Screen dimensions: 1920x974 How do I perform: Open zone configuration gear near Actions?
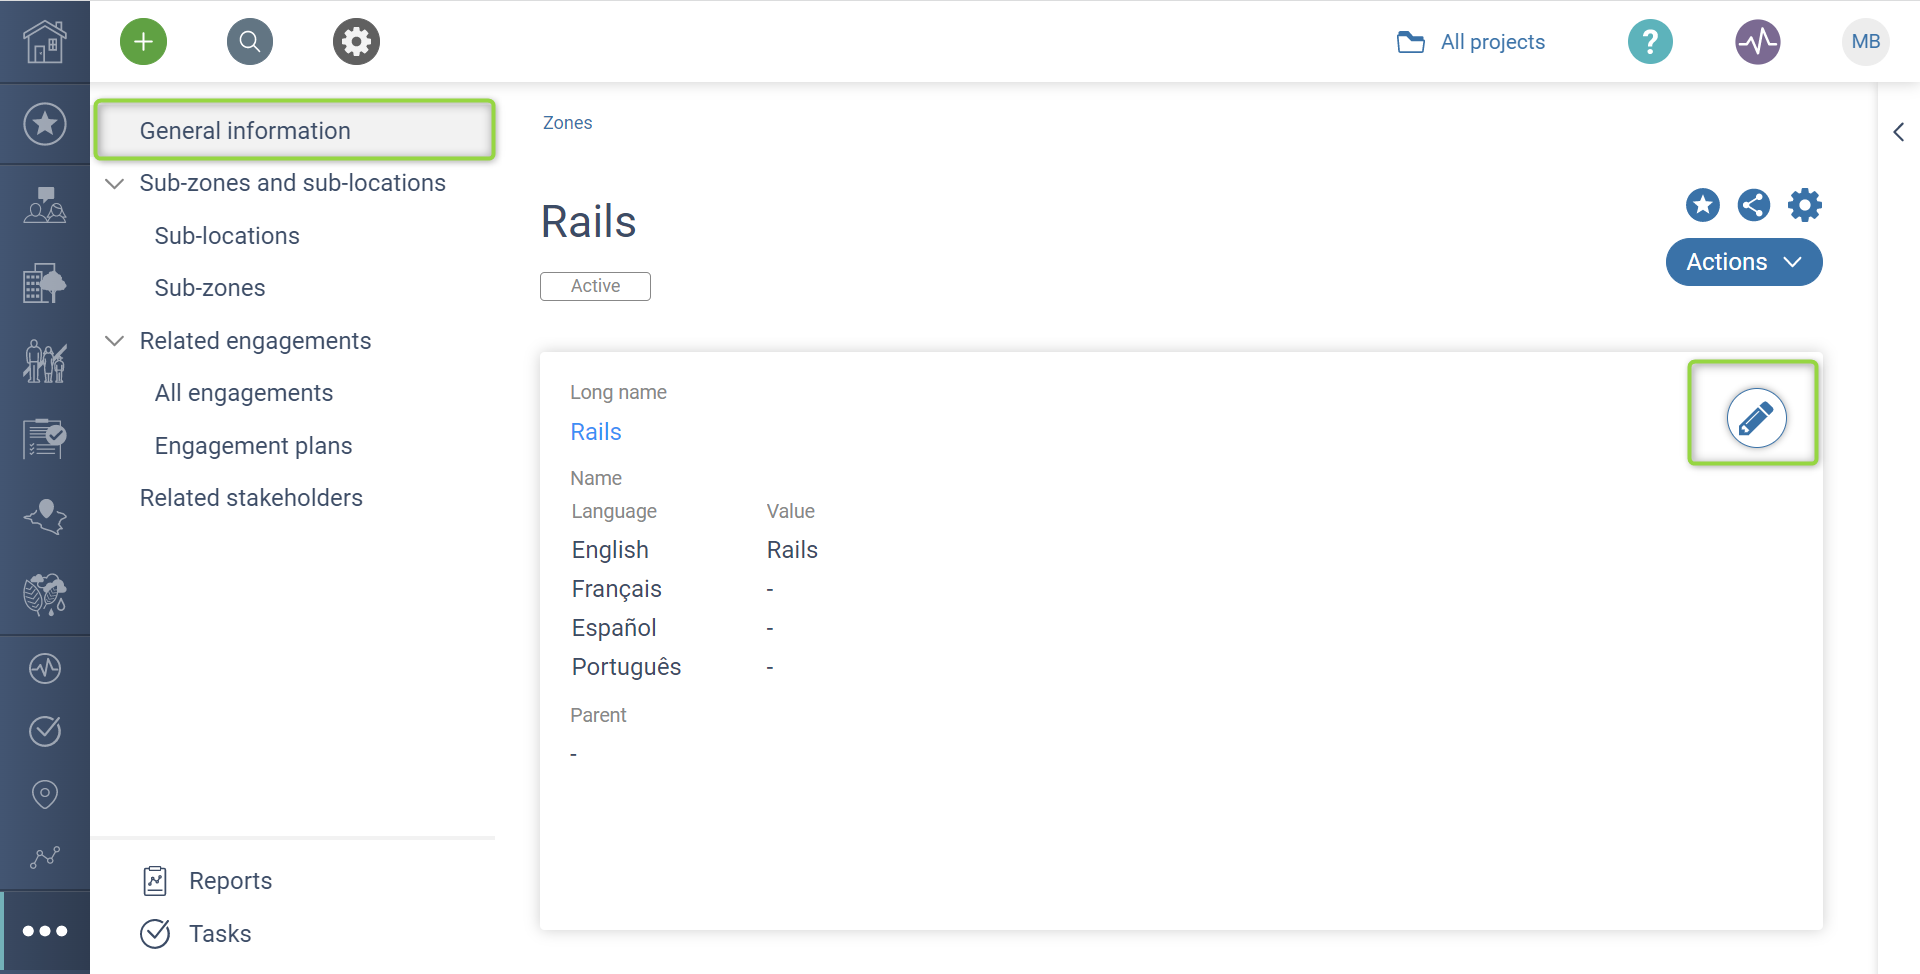[x=1804, y=205]
